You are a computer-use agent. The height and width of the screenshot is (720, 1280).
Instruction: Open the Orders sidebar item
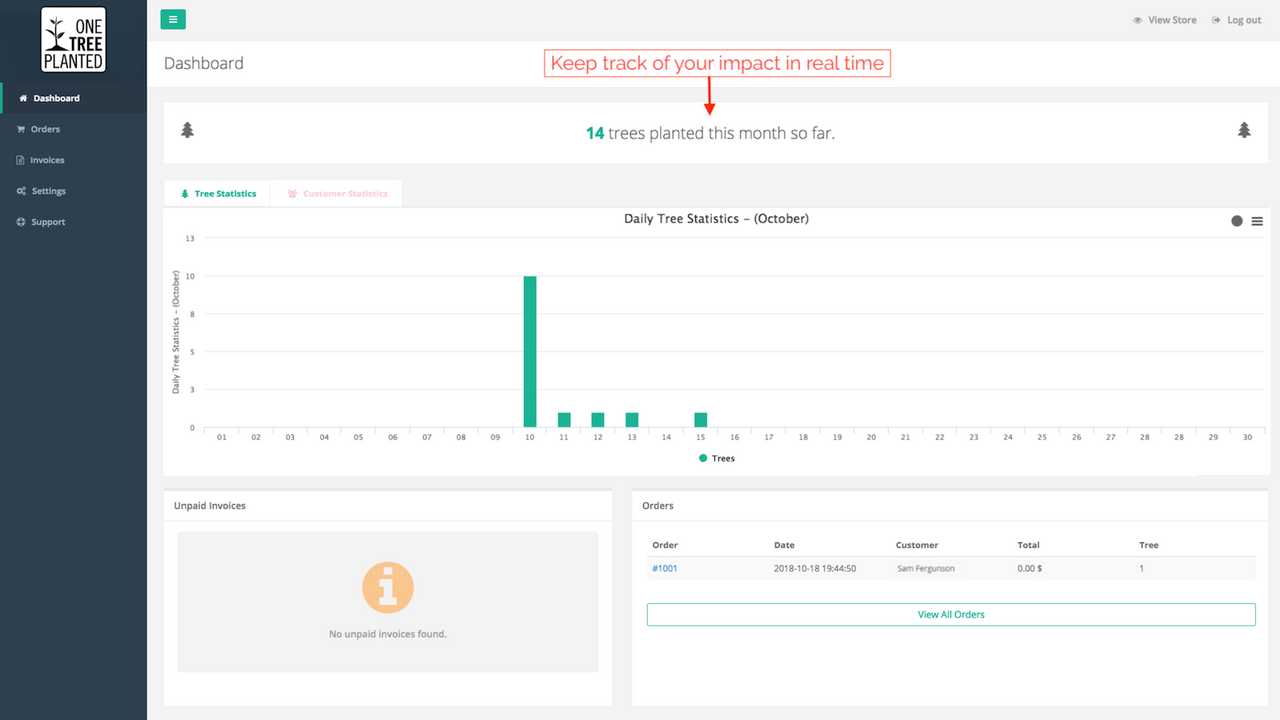point(45,129)
